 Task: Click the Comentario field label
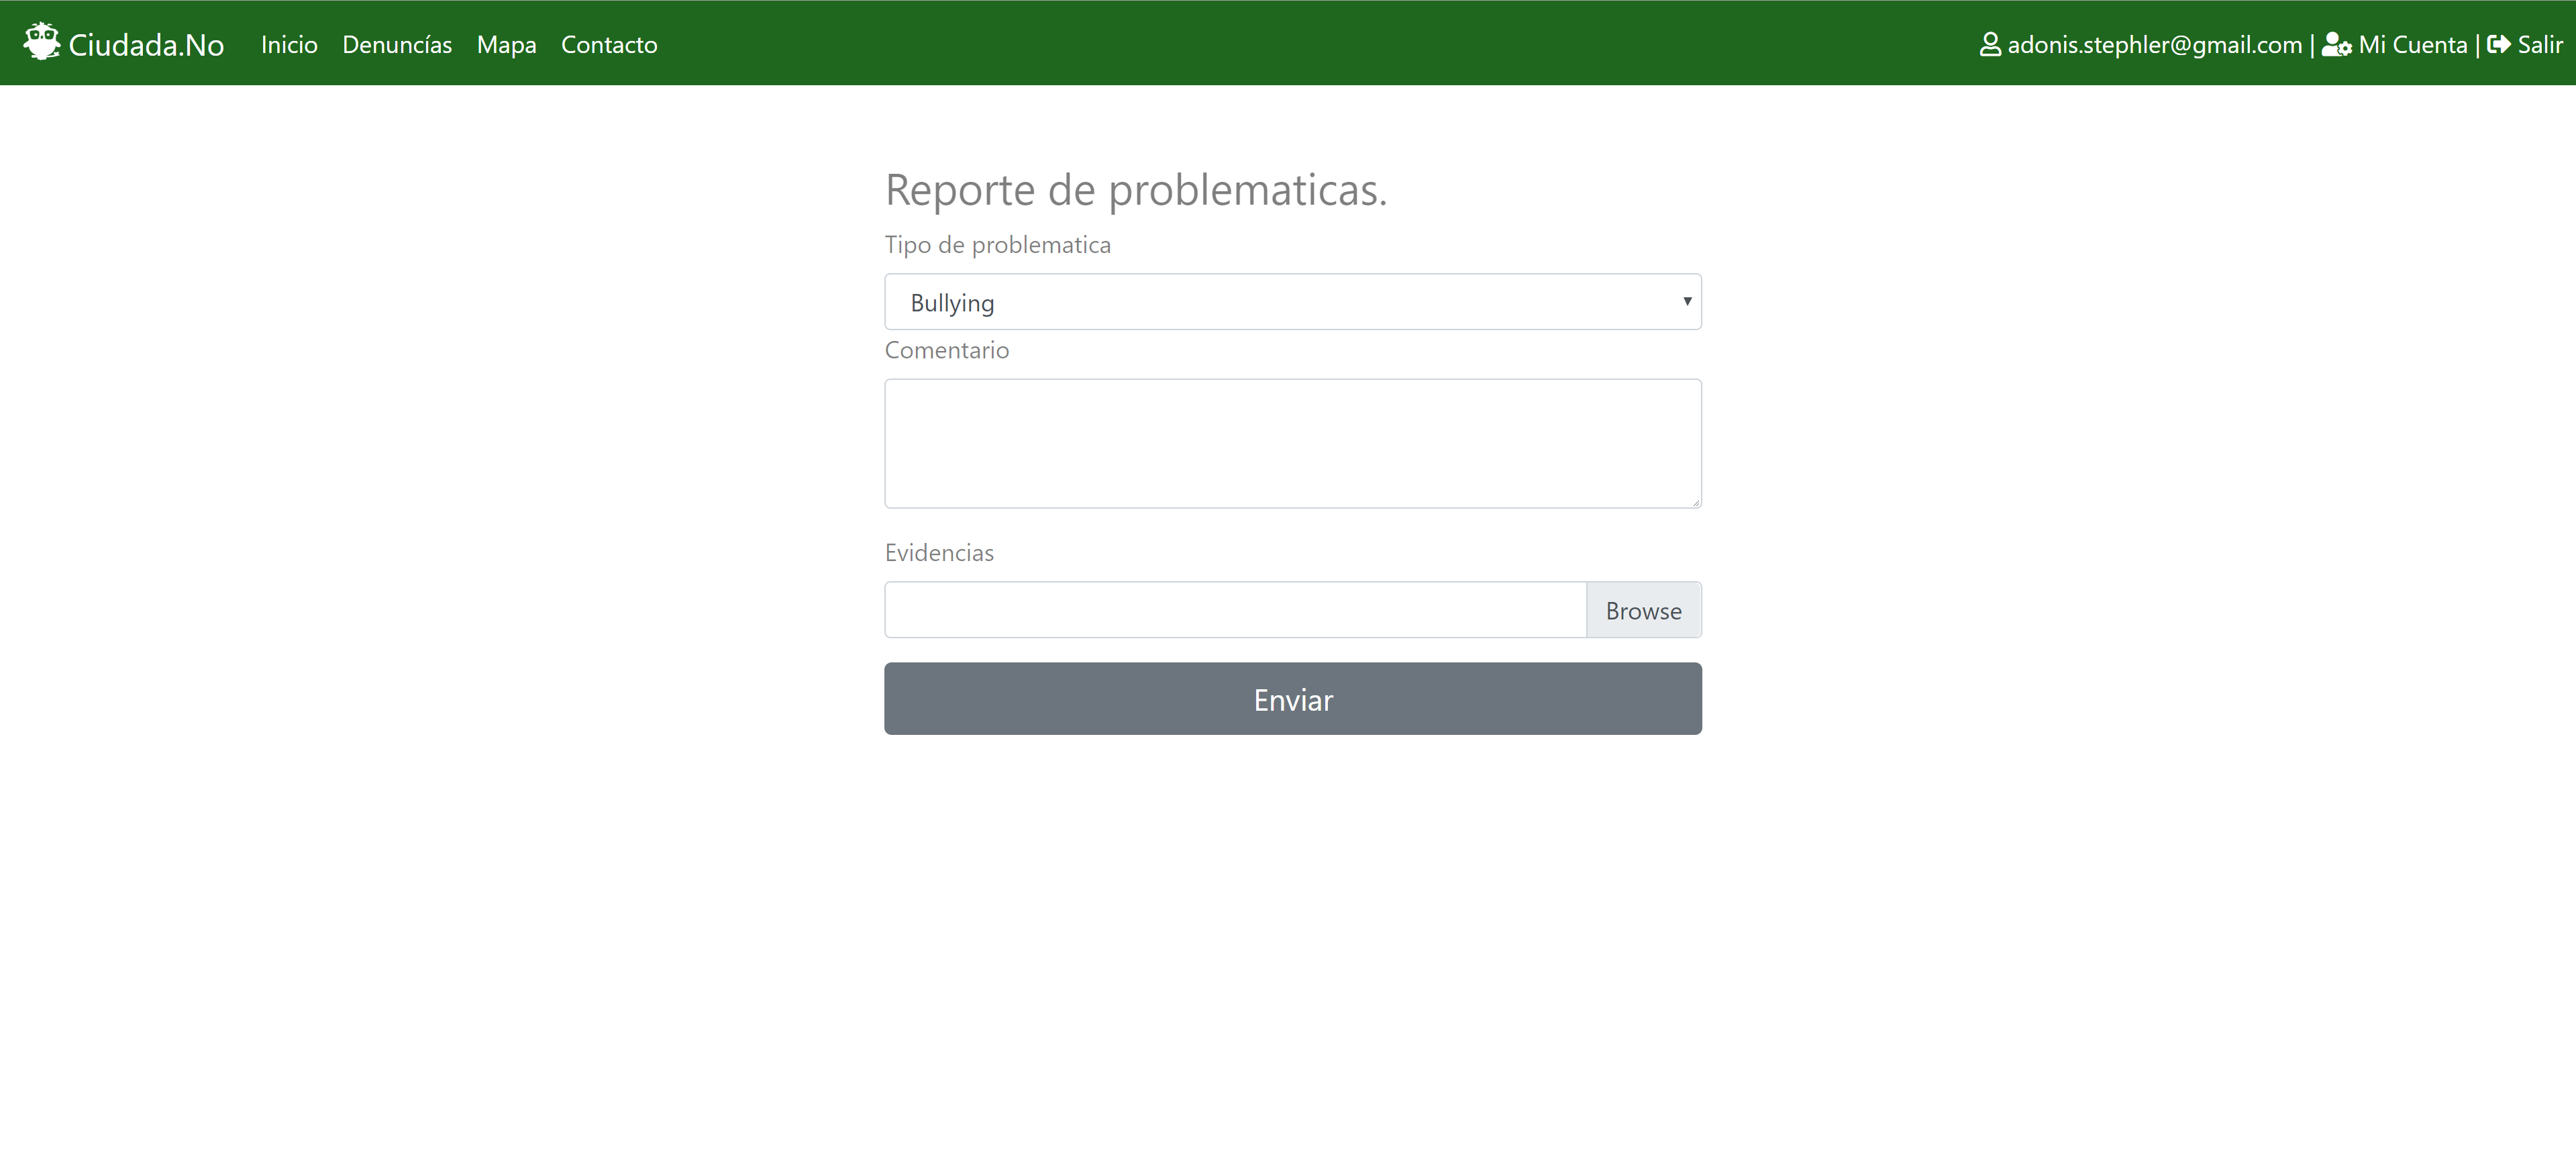click(946, 350)
